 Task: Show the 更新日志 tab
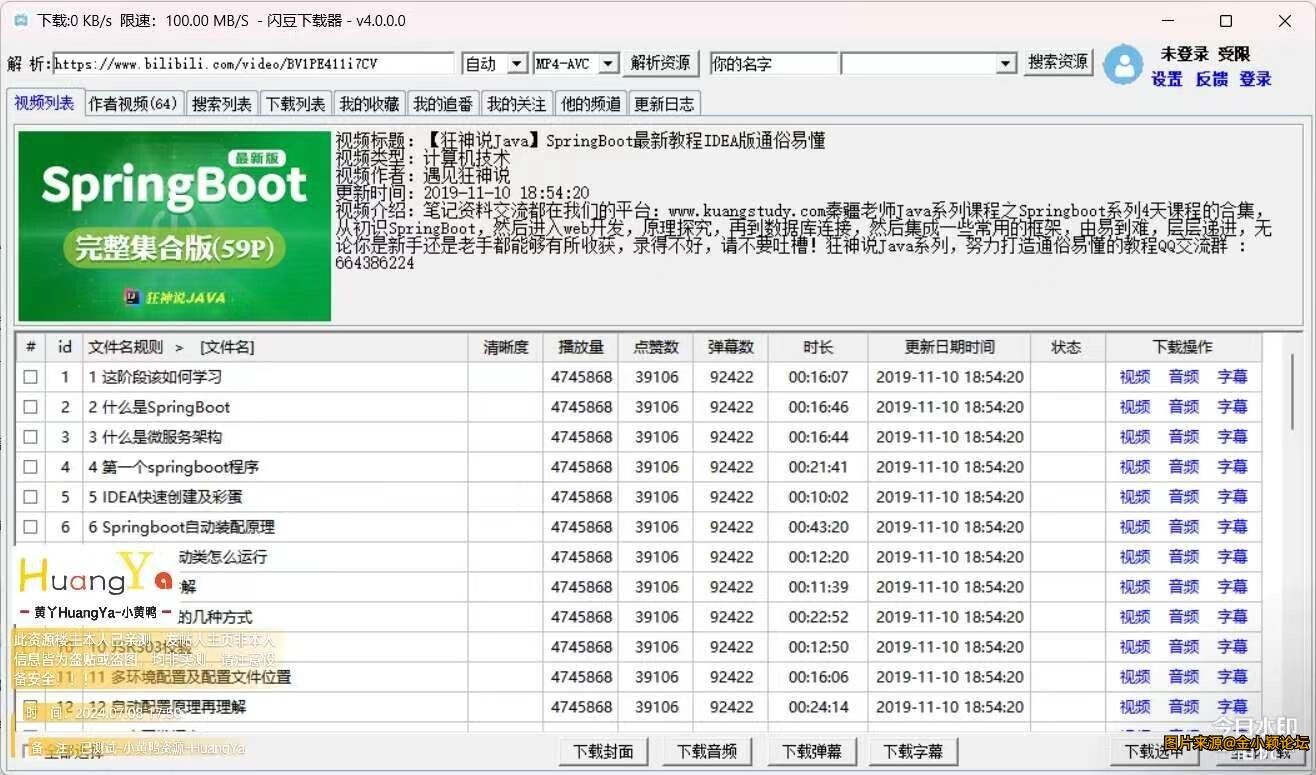(x=664, y=104)
